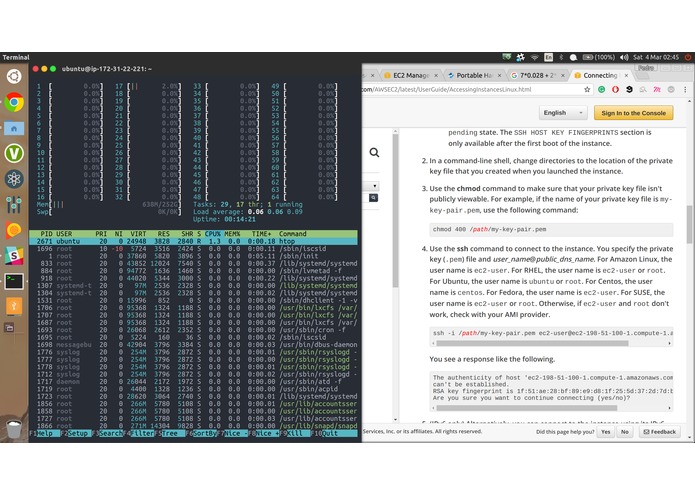The image size is (695, 494).
Task: Click the horizontal scrollbar under ssh -i code
Action: pos(532,343)
